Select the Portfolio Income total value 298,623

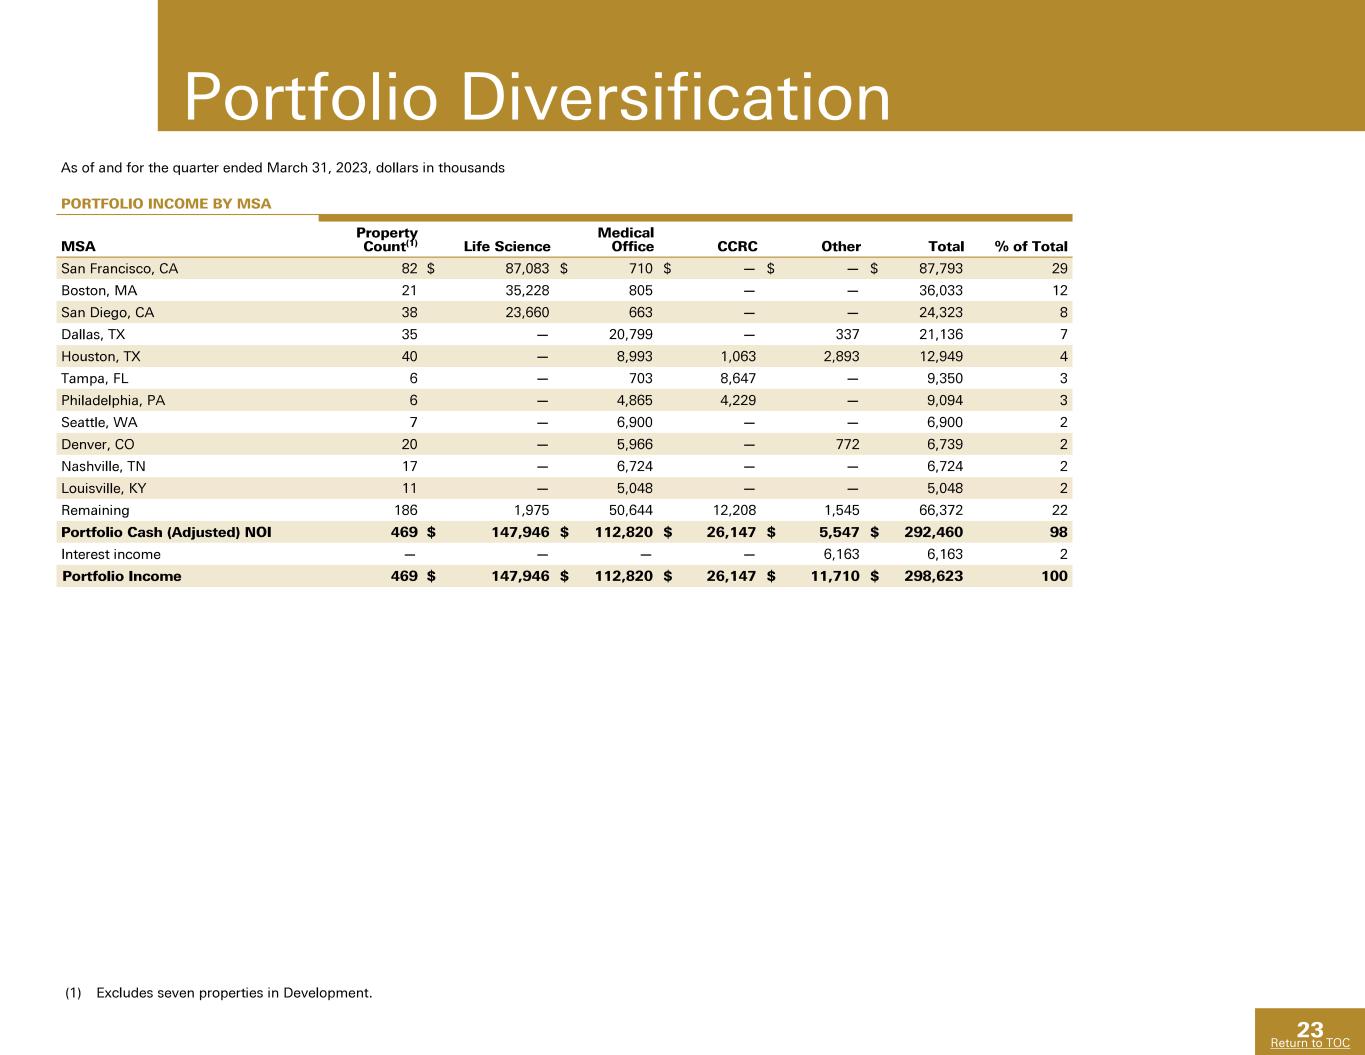click(933, 576)
